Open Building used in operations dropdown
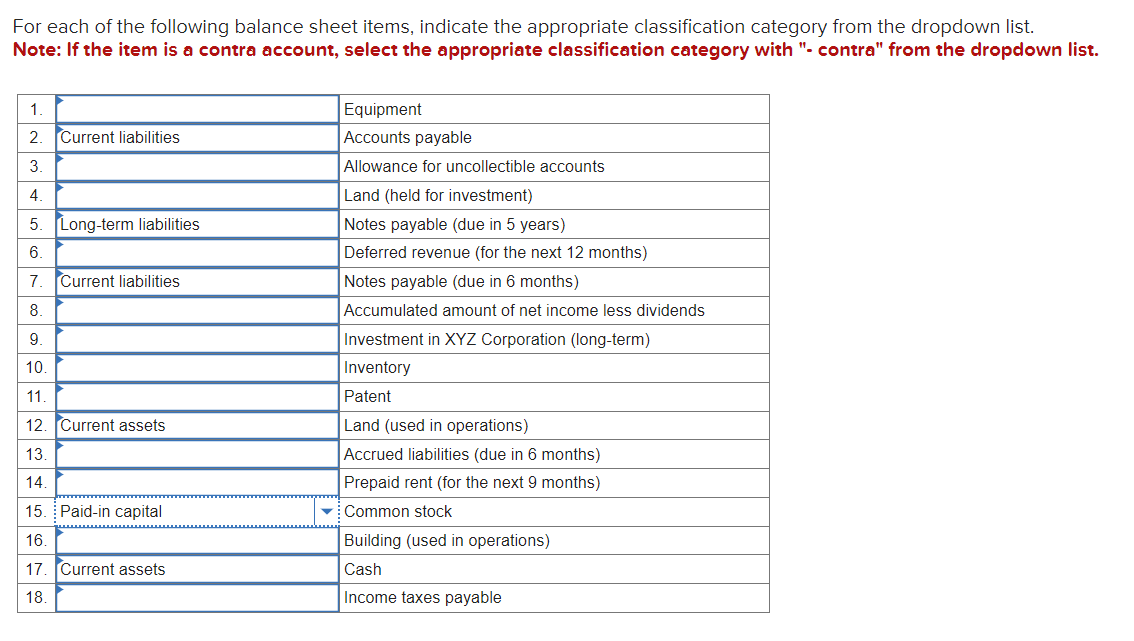The width and height of the screenshot is (1134, 641). coord(195,540)
